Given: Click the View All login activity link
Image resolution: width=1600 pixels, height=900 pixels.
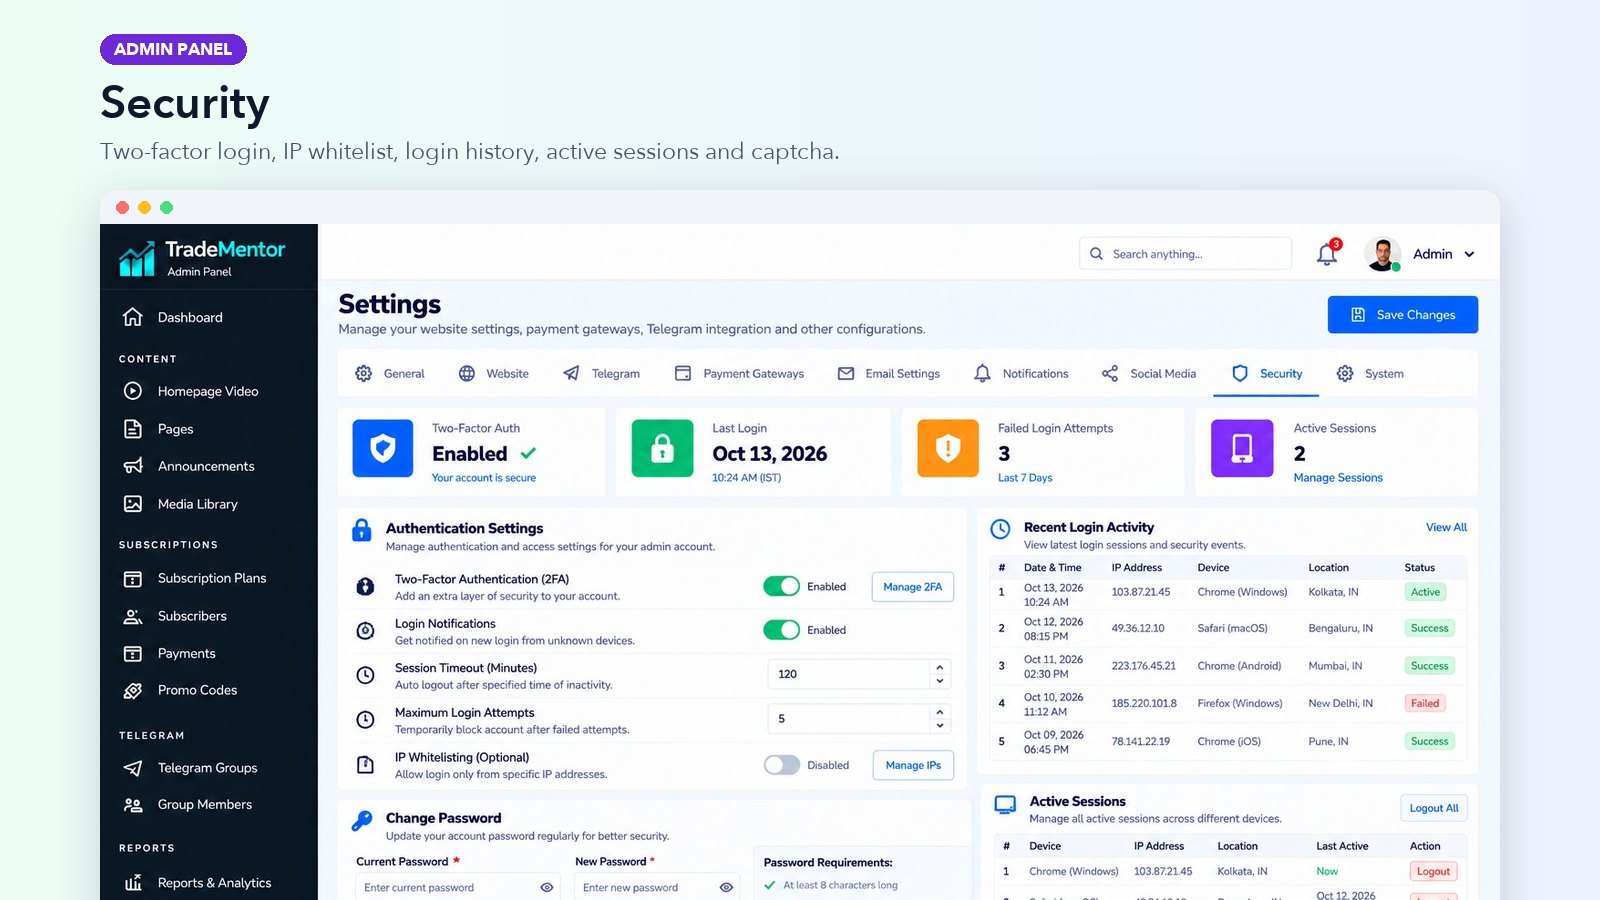Looking at the screenshot, I should (x=1446, y=527).
